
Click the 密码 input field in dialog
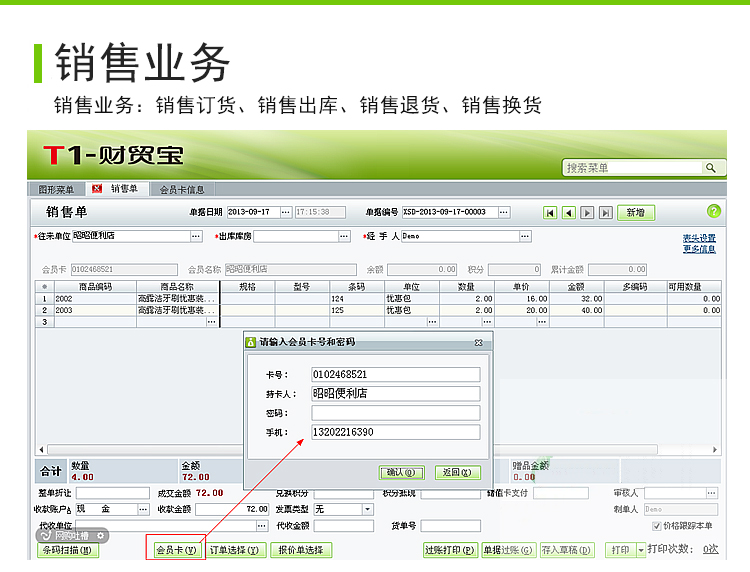pos(395,413)
